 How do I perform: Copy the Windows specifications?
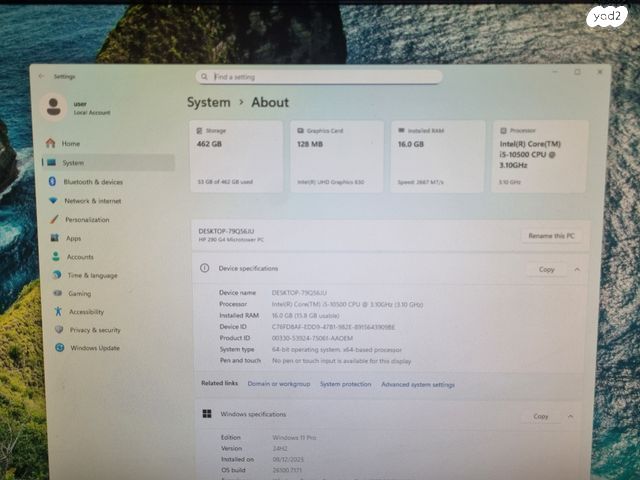(x=540, y=416)
